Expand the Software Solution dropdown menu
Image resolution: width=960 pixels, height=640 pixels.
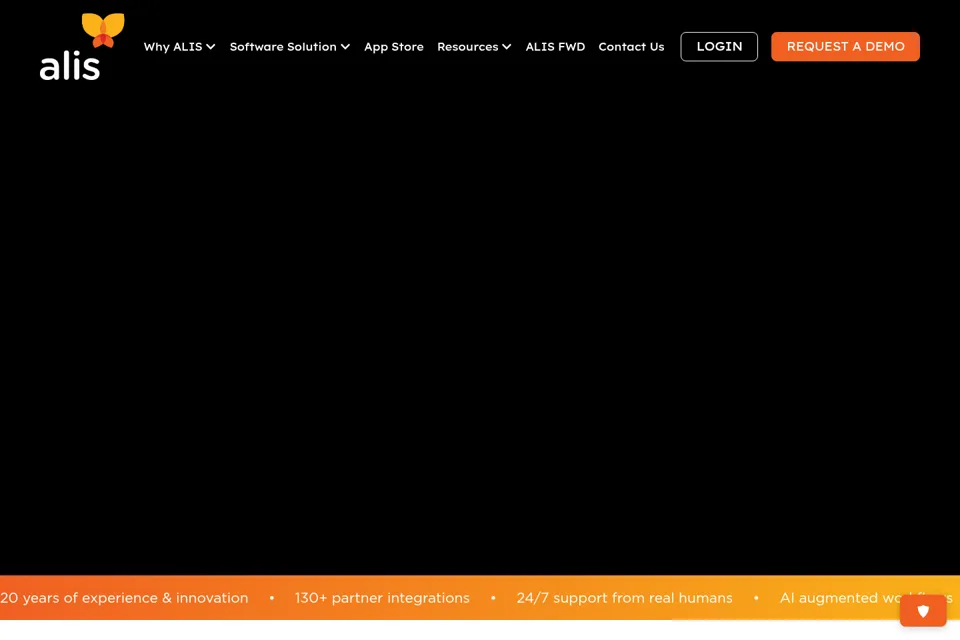290,47
